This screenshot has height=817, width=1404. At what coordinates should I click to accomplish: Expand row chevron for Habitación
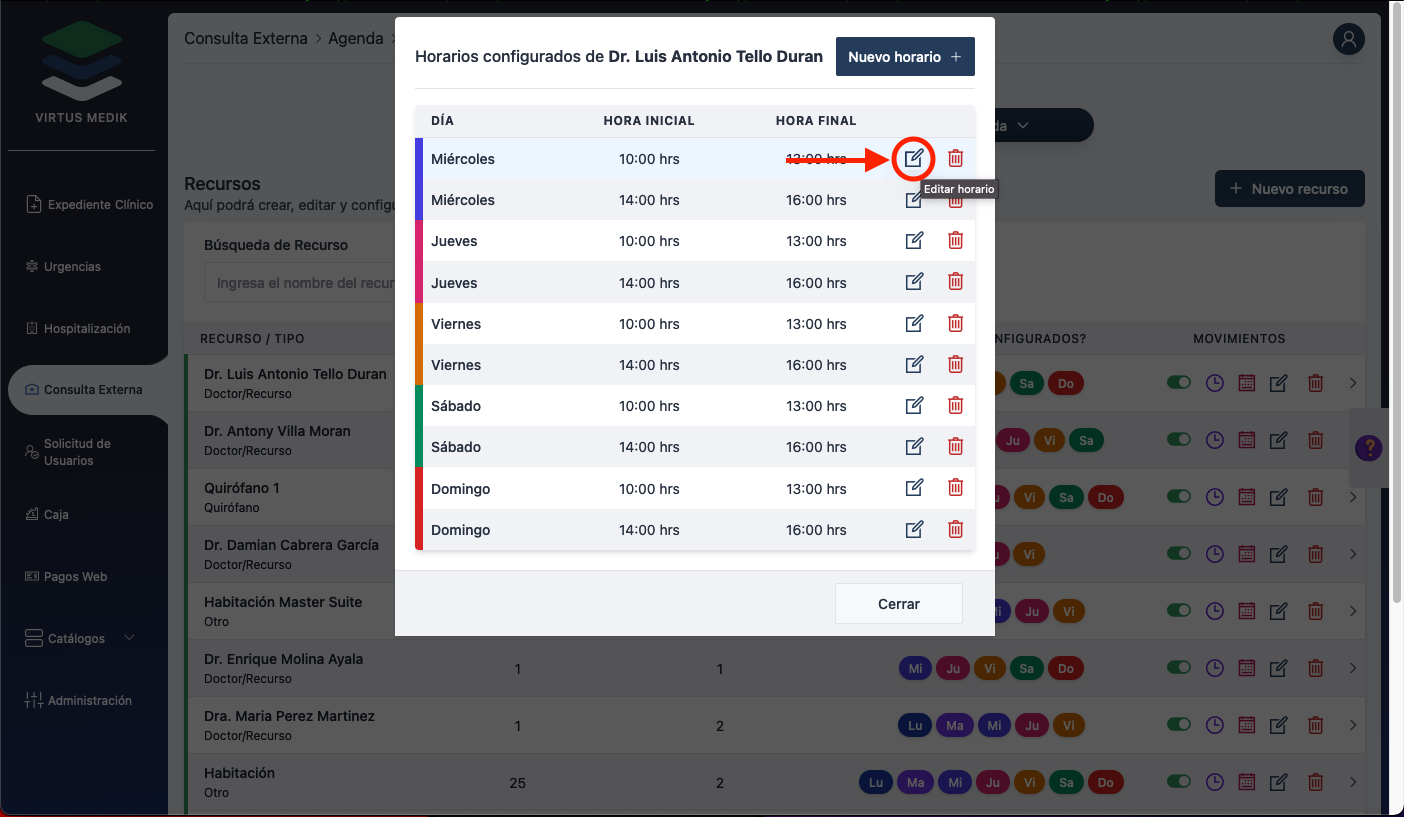tap(1353, 782)
